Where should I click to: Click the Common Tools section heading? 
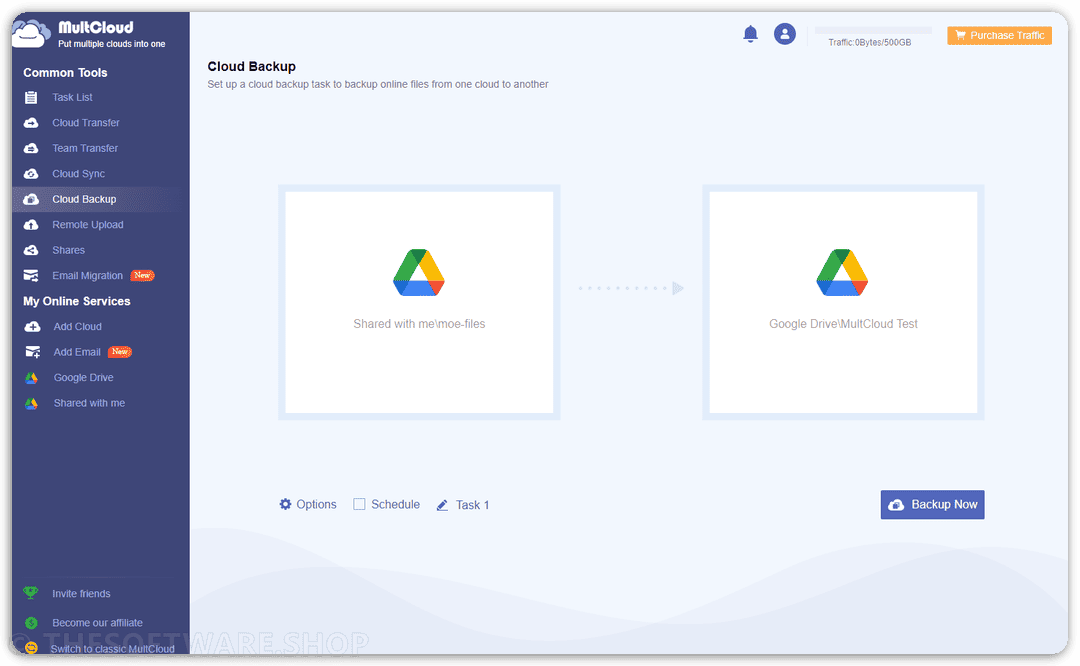[x=65, y=72]
